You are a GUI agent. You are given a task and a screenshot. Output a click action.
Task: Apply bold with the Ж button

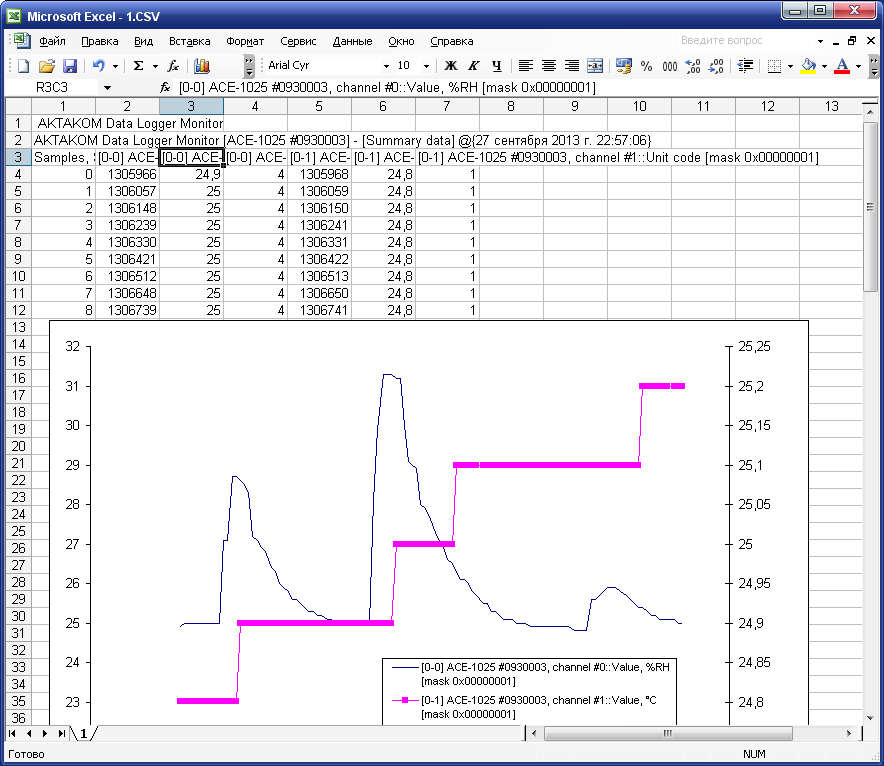pyautogui.click(x=450, y=66)
